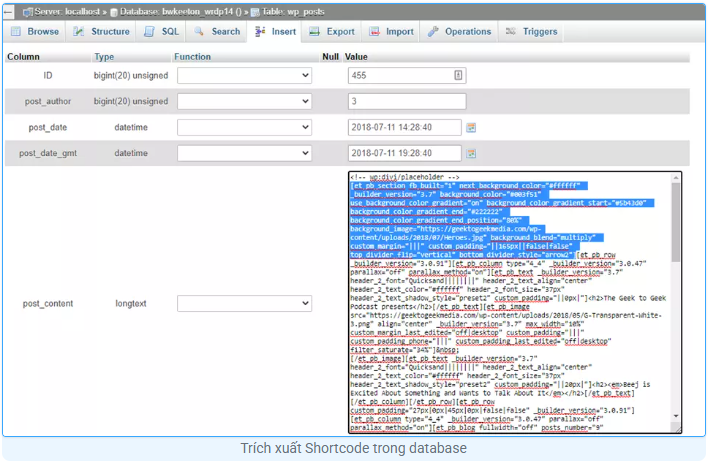Image resolution: width=708 pixels, height=463 pixels.
Task: Open Function dropdown for post_author row
Action: point(244,101)
